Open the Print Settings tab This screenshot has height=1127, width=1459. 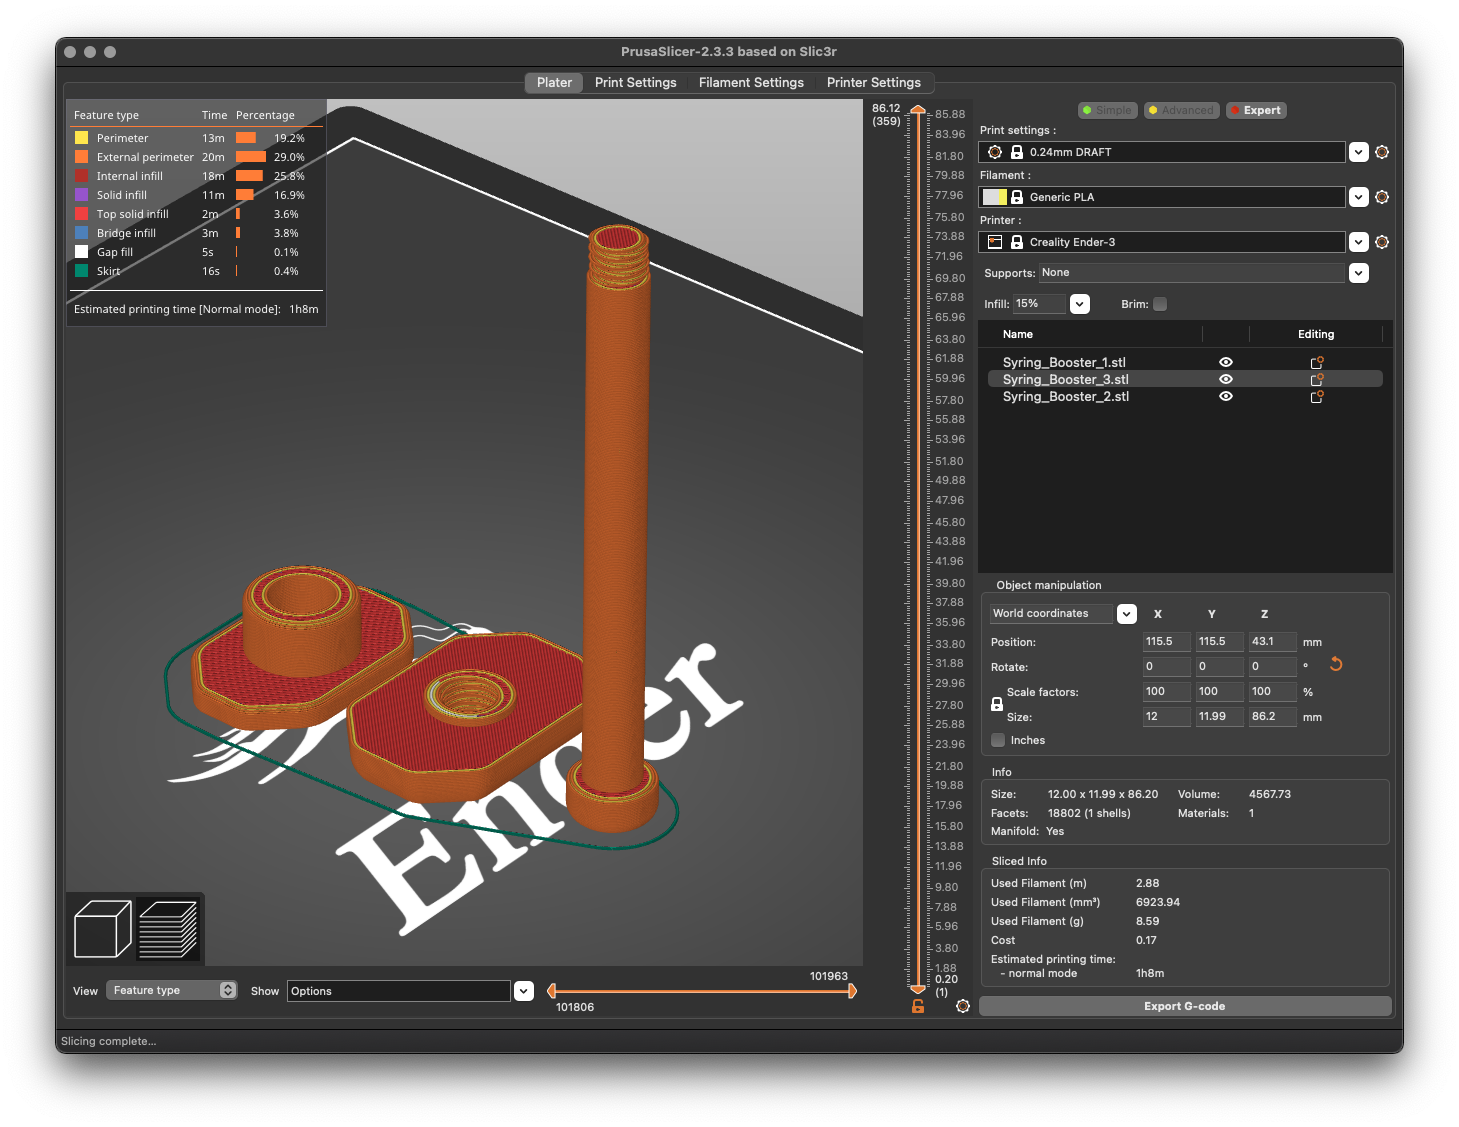tap(636, 83)
